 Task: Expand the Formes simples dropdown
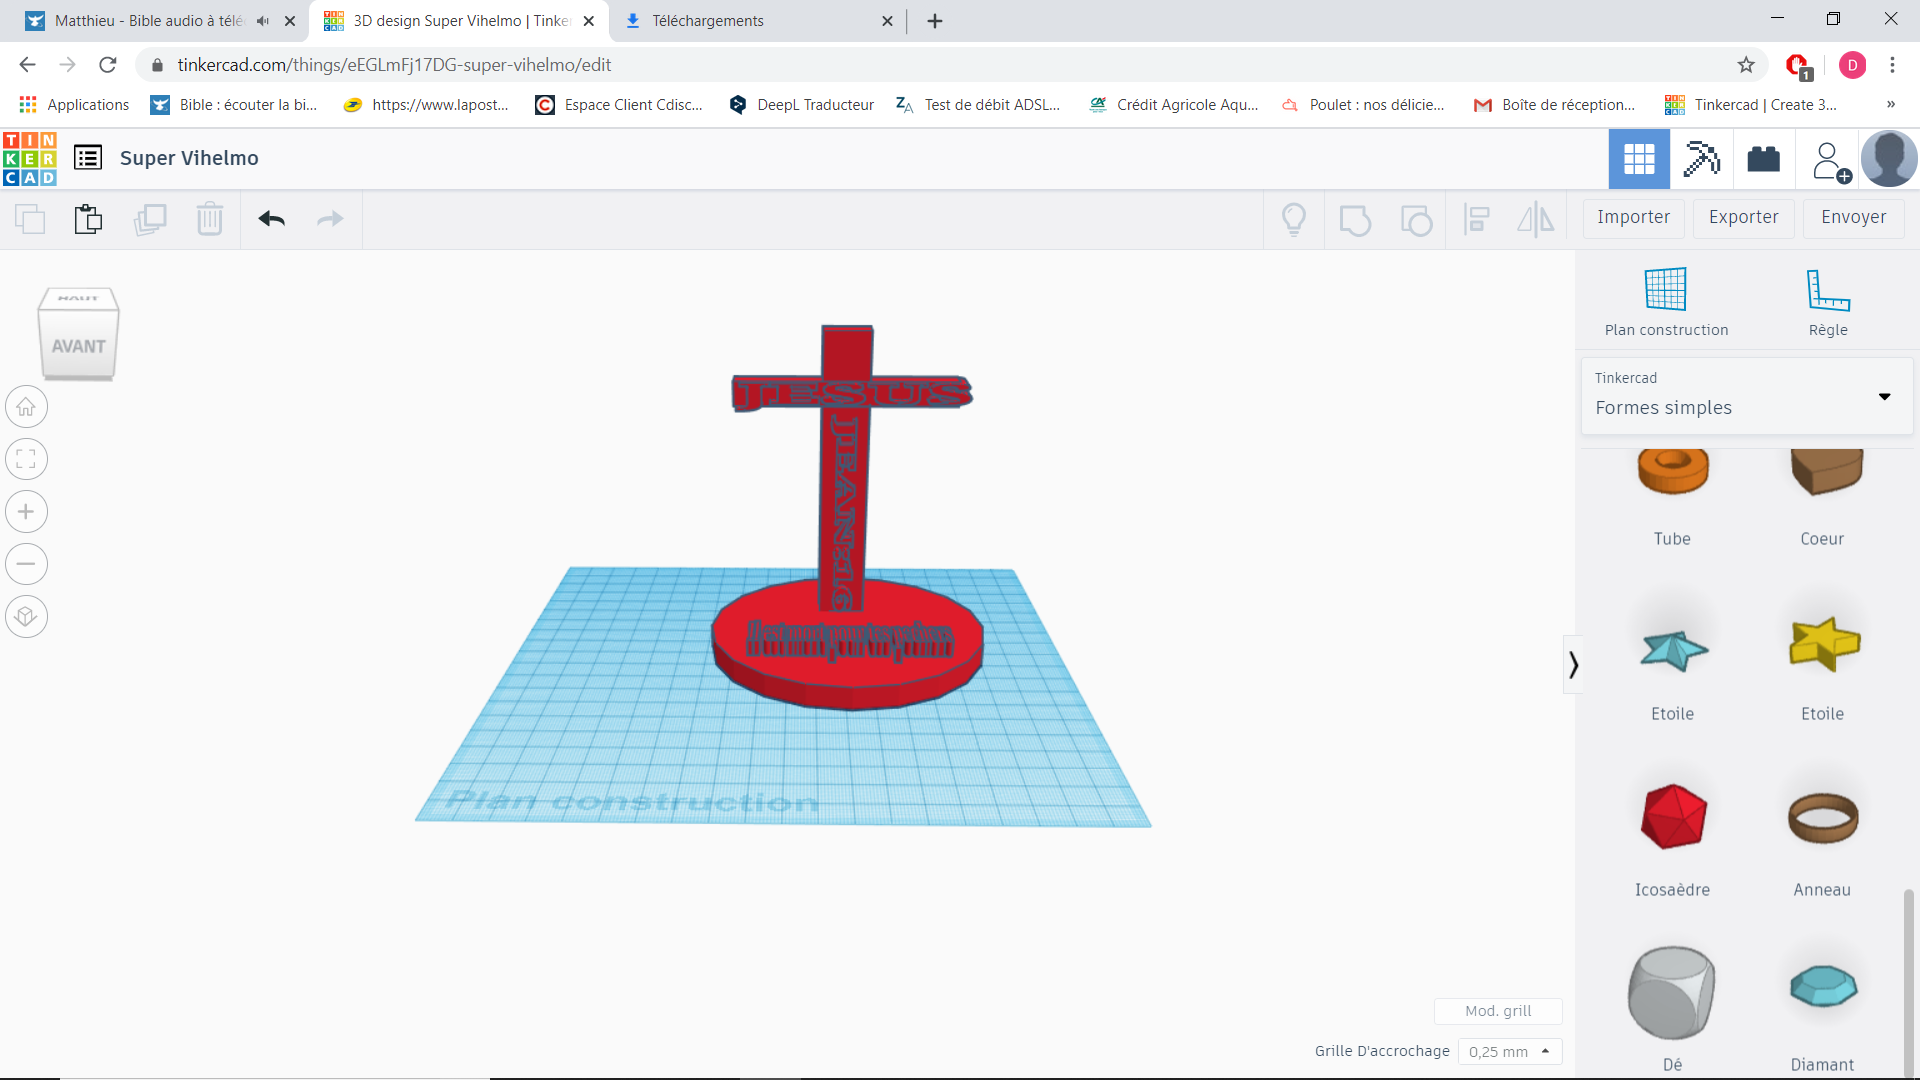[1886, 397]
